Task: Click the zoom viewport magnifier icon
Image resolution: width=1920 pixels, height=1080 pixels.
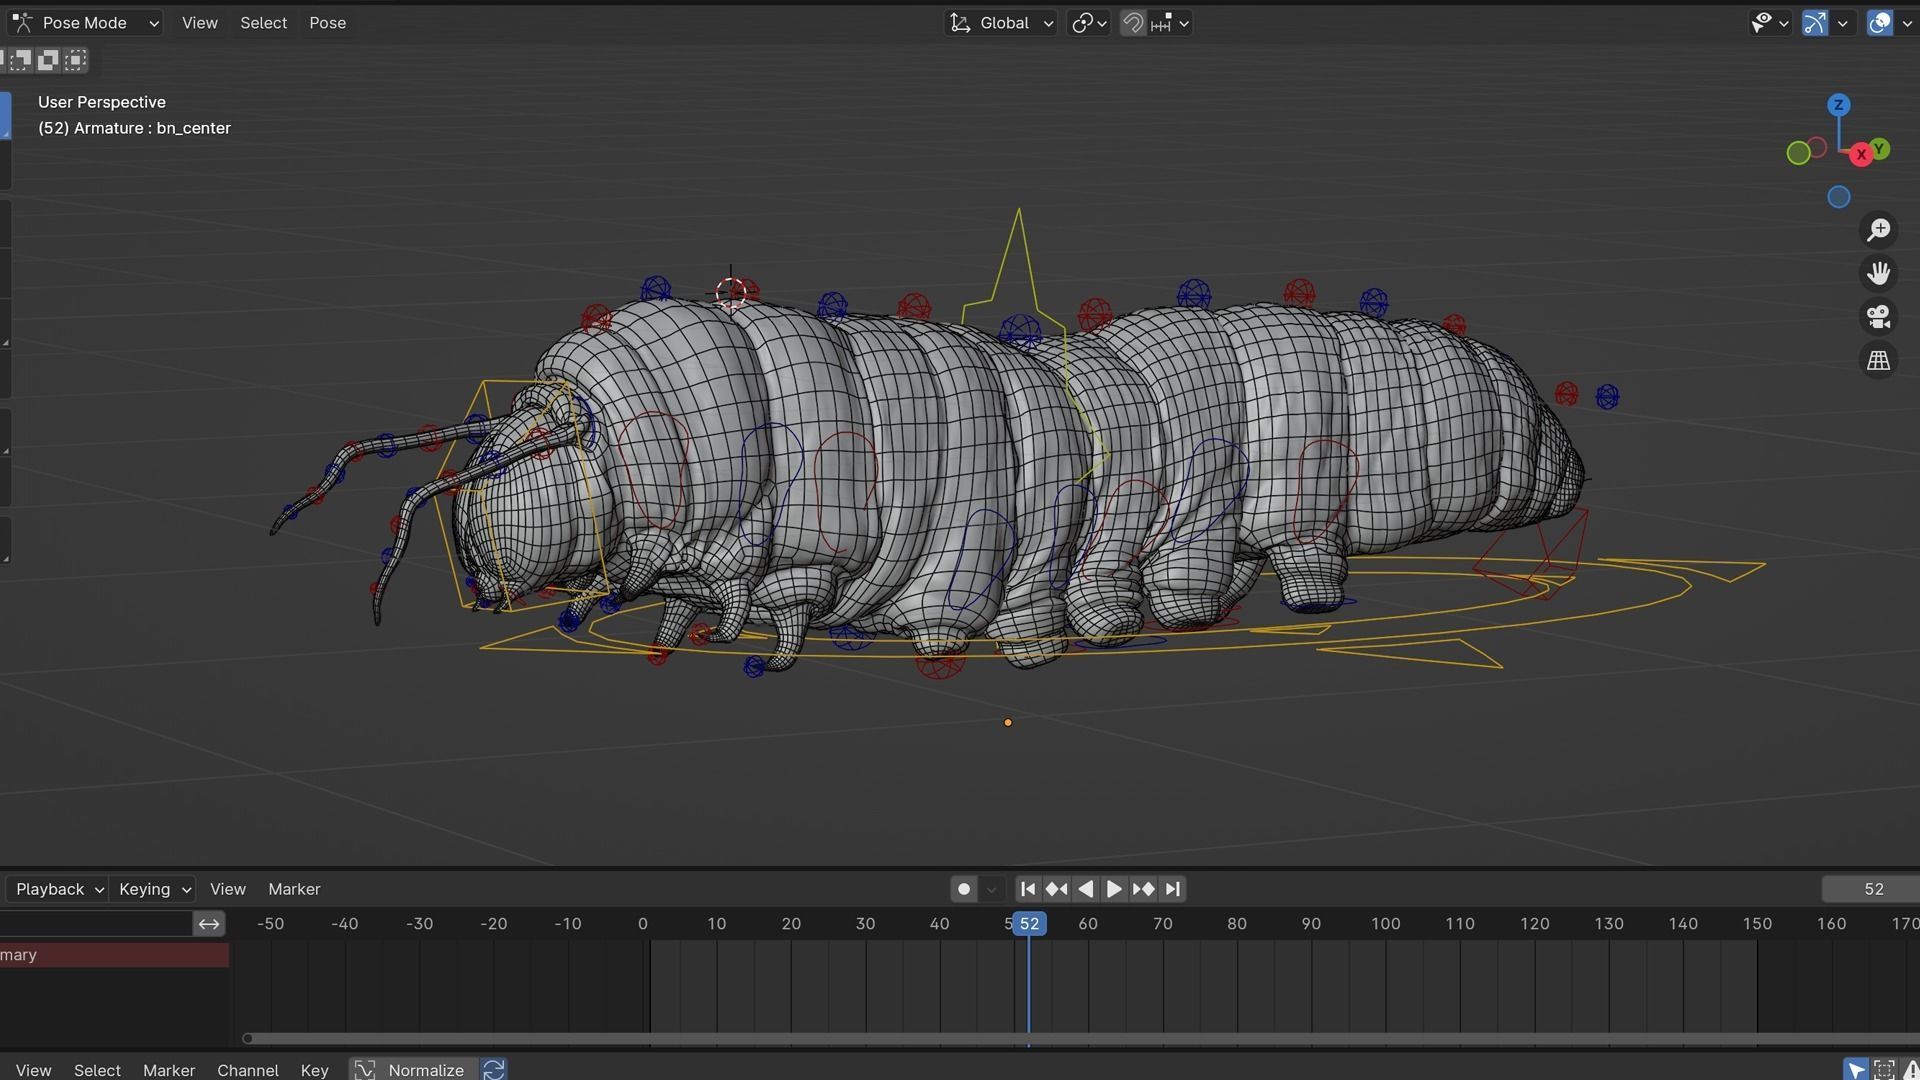Action: point(1878,230)
